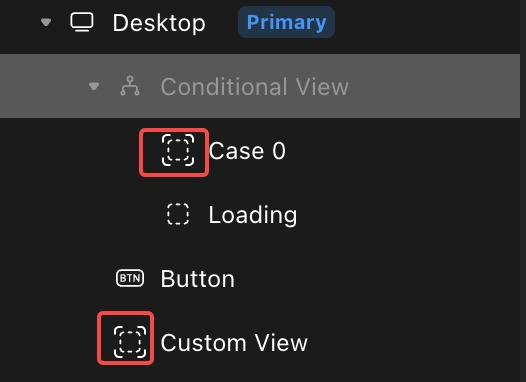This screenshot has width=526, height=382.
Task: Click the Conditional View branching icon
Action: 130,86
